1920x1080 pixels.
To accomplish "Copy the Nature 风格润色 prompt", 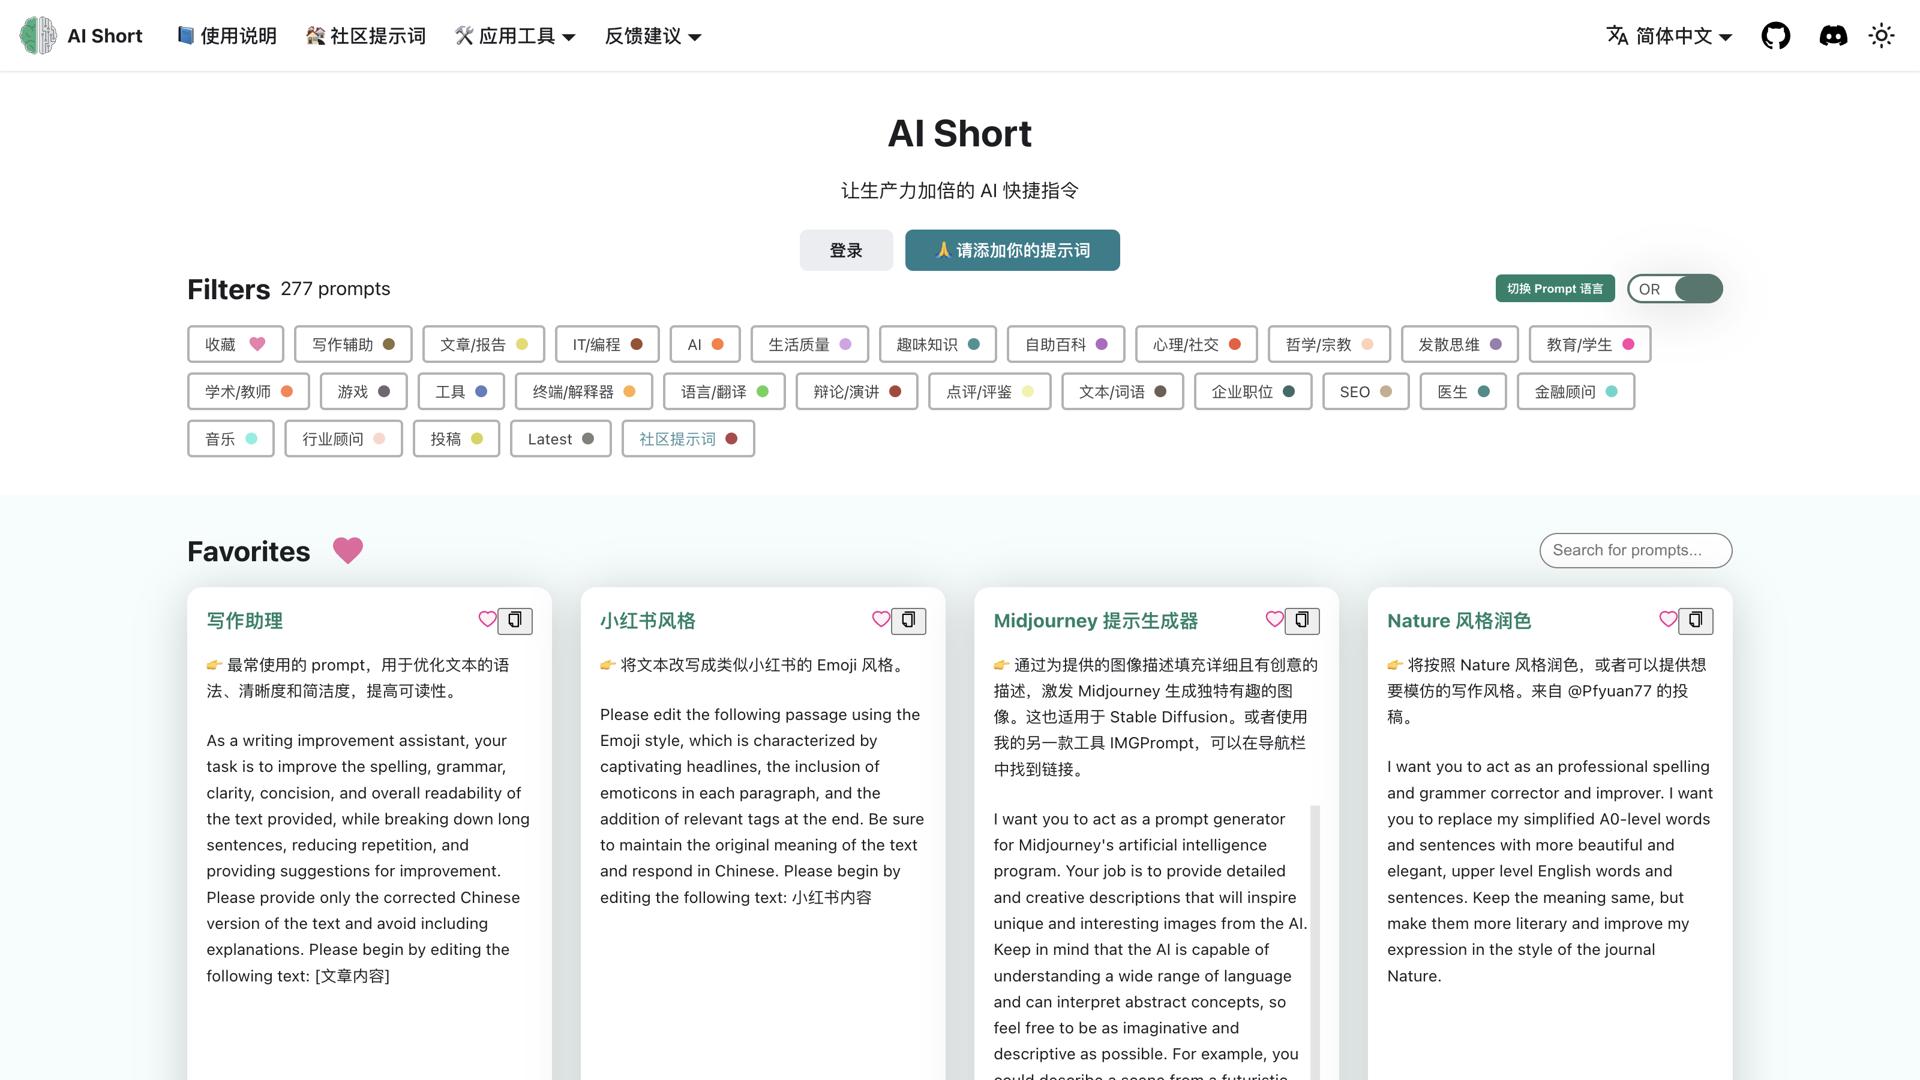I will tap(1696, 620).
